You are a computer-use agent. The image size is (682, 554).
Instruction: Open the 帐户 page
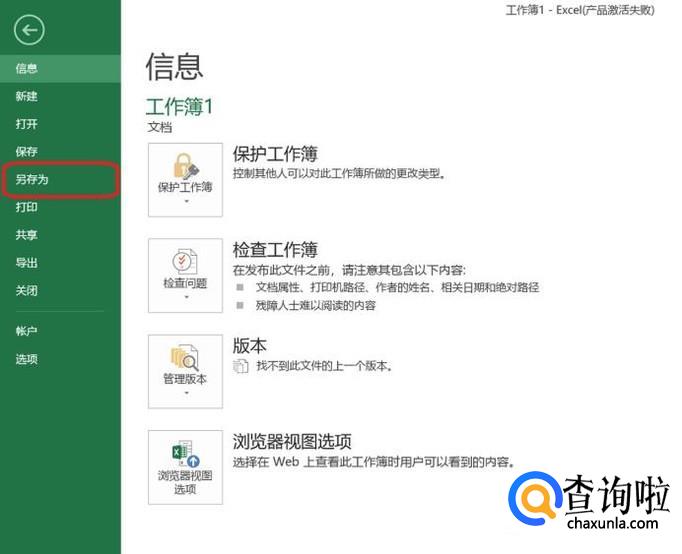point(60,331)
